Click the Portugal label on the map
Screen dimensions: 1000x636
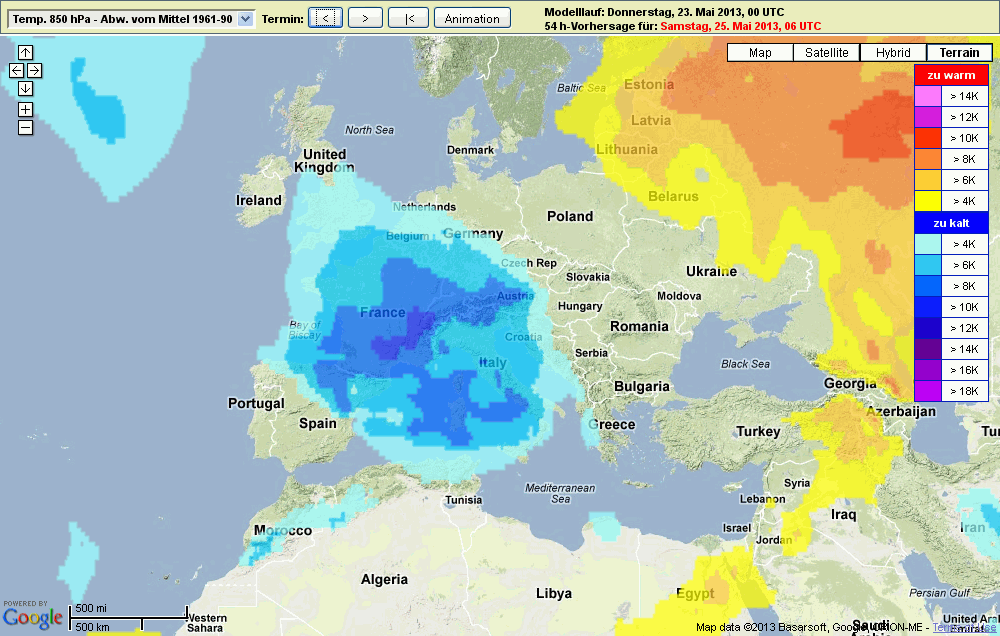coord(256,403)
